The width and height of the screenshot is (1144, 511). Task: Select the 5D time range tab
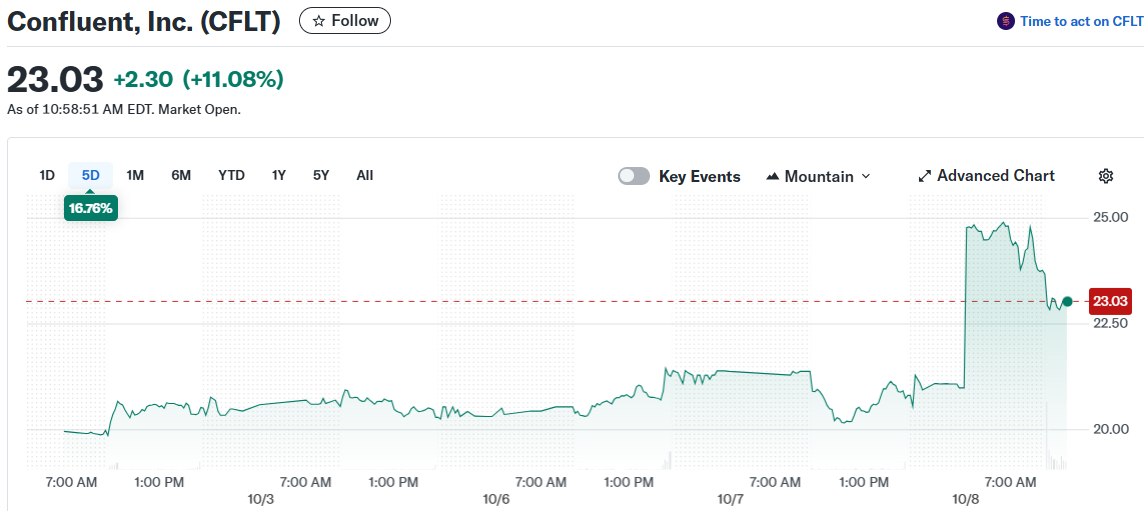click(91, 175)
